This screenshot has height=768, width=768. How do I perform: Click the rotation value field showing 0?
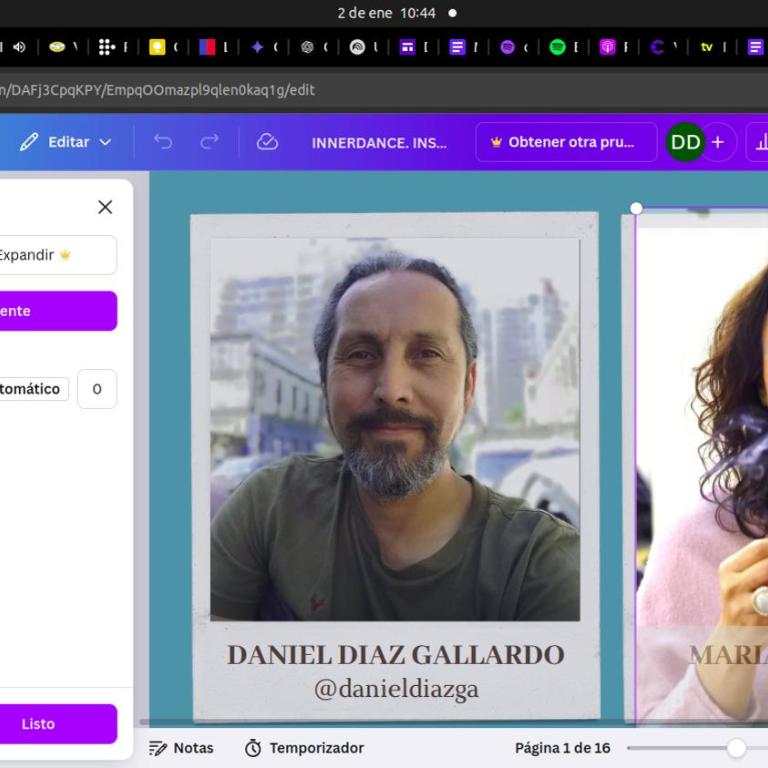click(x=97, y=389)
